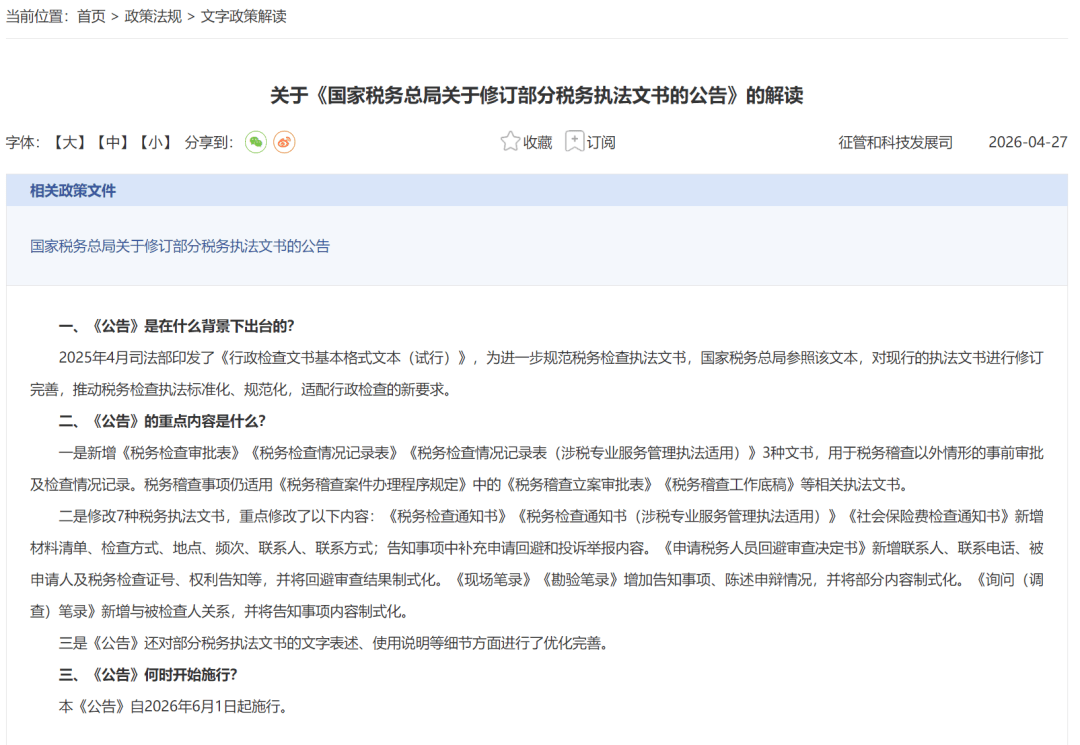Image resolution: width=1080 pixels, height=745 pixels.
Task: Open the 首页 breadcrumb link
Action: pos(91,17)
